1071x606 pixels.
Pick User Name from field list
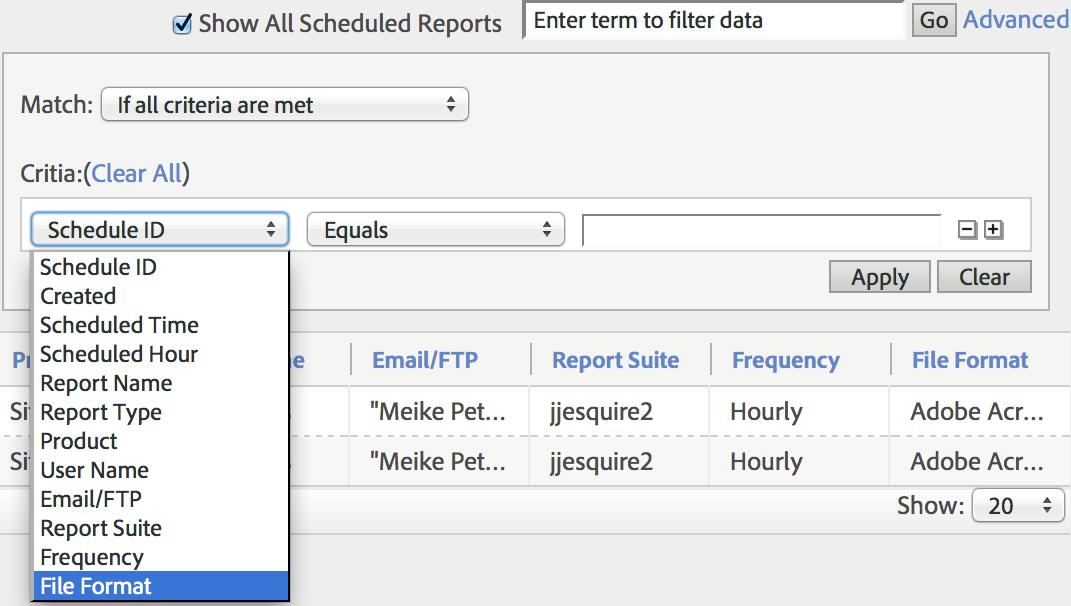click(94, 470)
